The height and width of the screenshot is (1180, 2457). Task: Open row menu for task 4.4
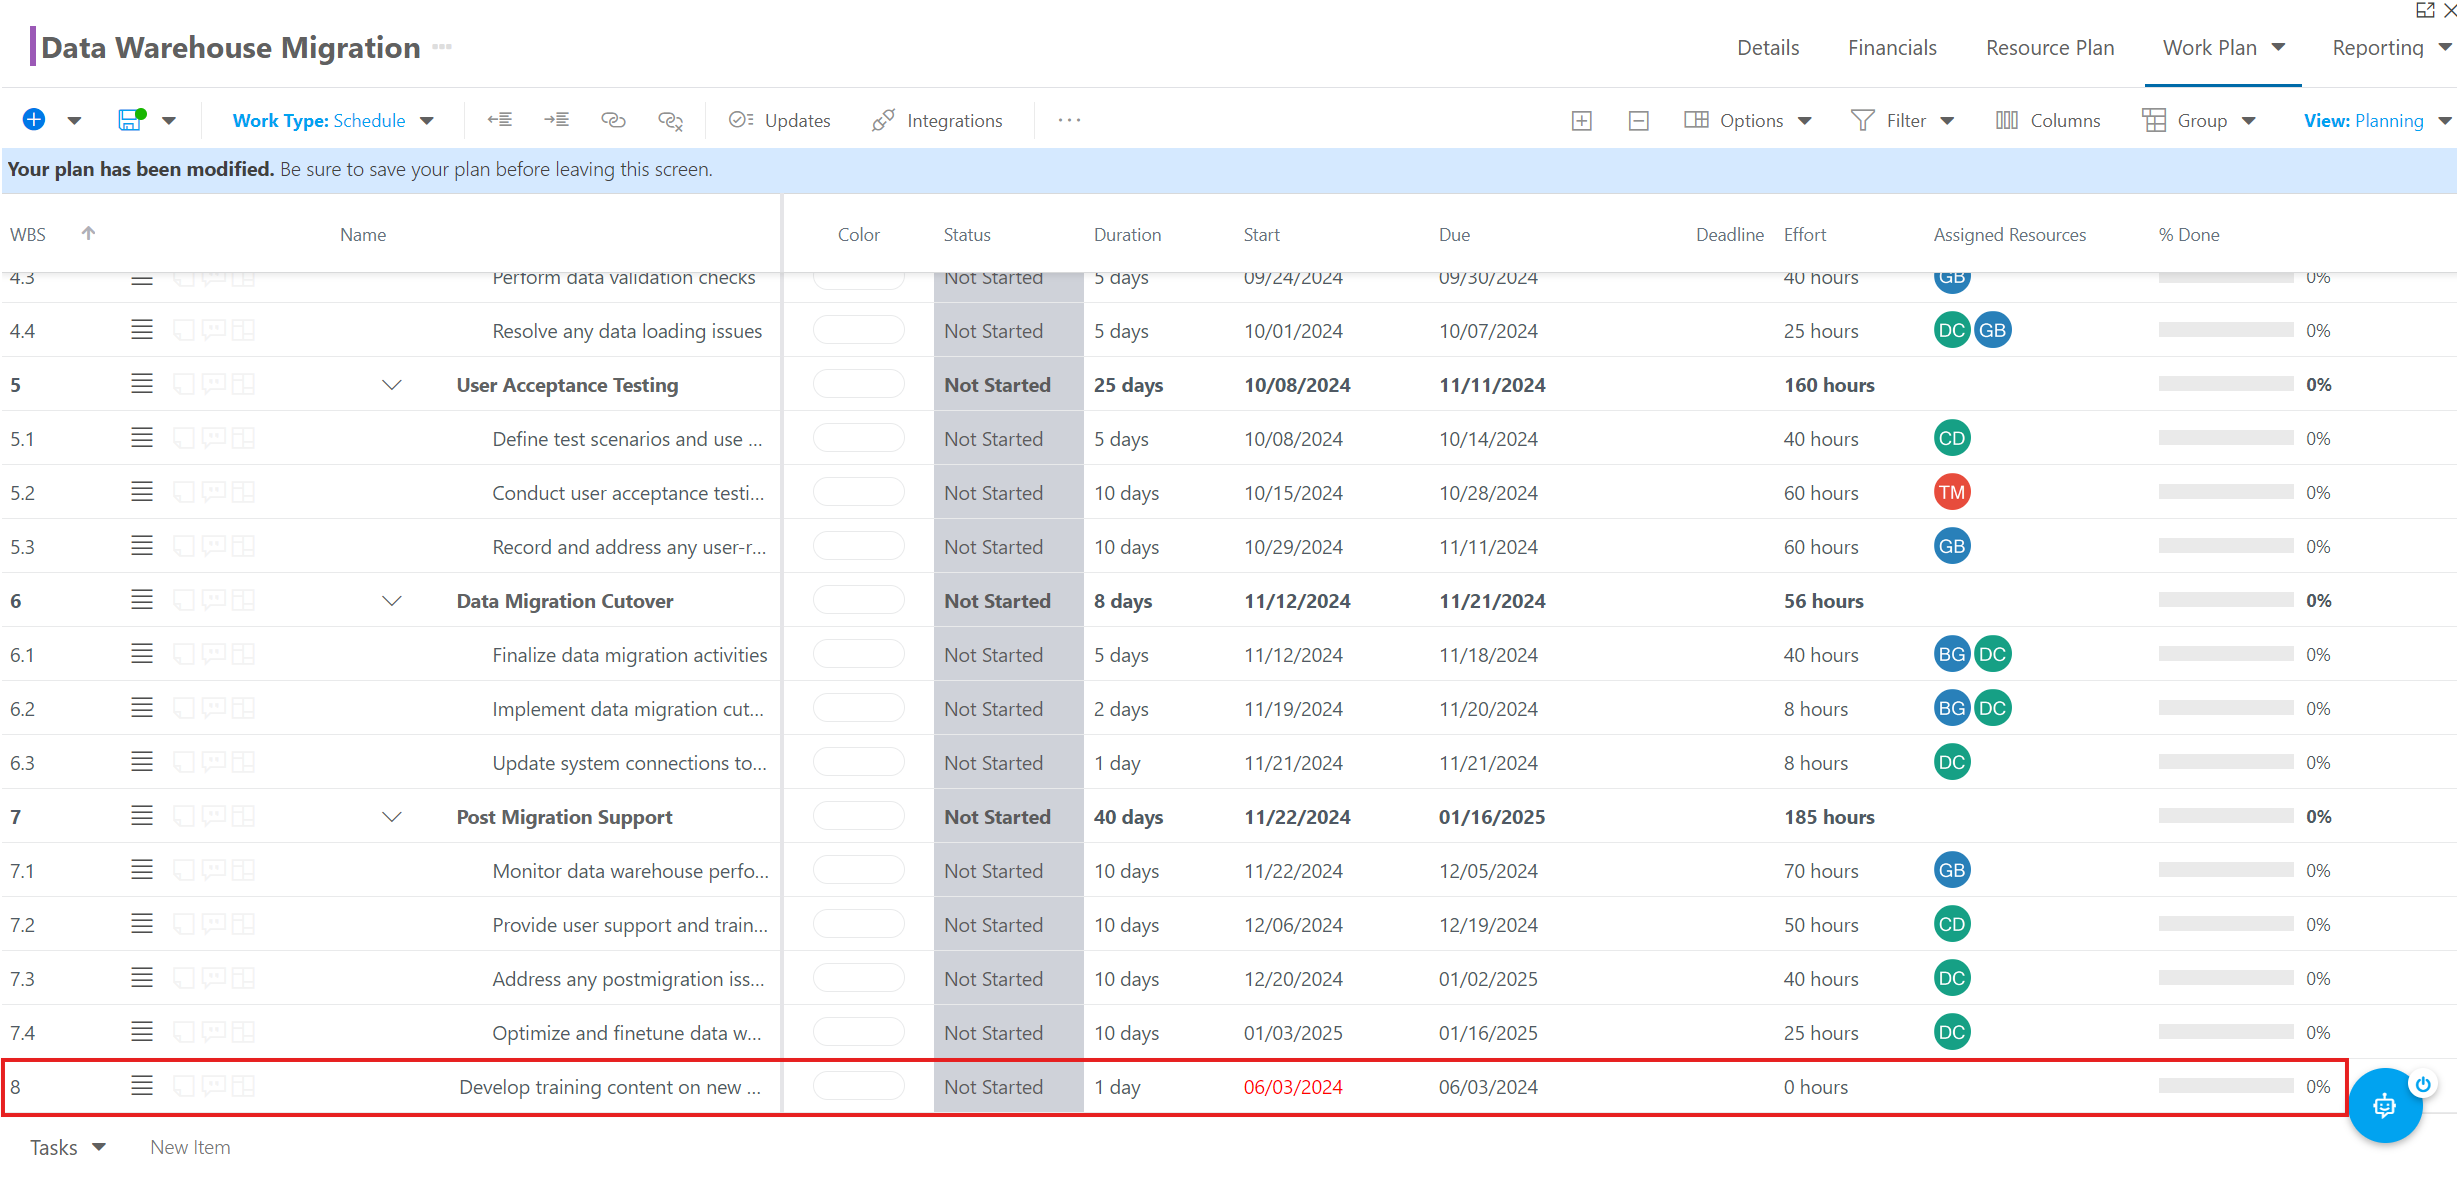click(142, 330)
